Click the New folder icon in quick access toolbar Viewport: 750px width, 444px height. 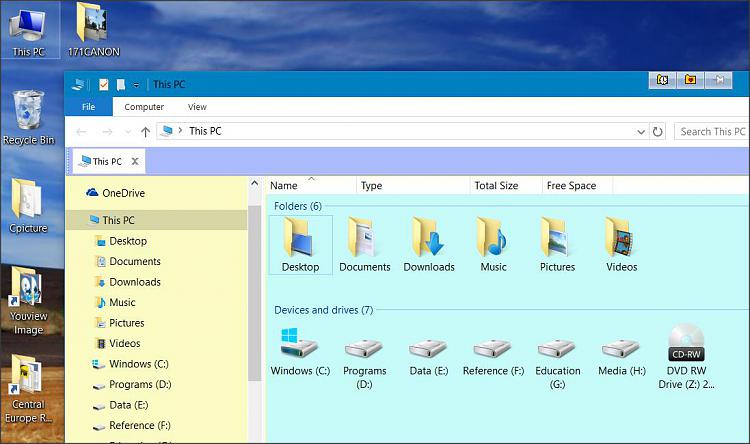tap(121, 85)
